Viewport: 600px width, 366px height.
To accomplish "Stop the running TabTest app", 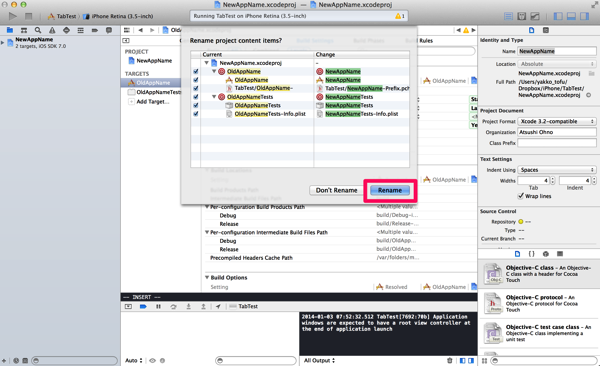I will click(x=28, y=16).
